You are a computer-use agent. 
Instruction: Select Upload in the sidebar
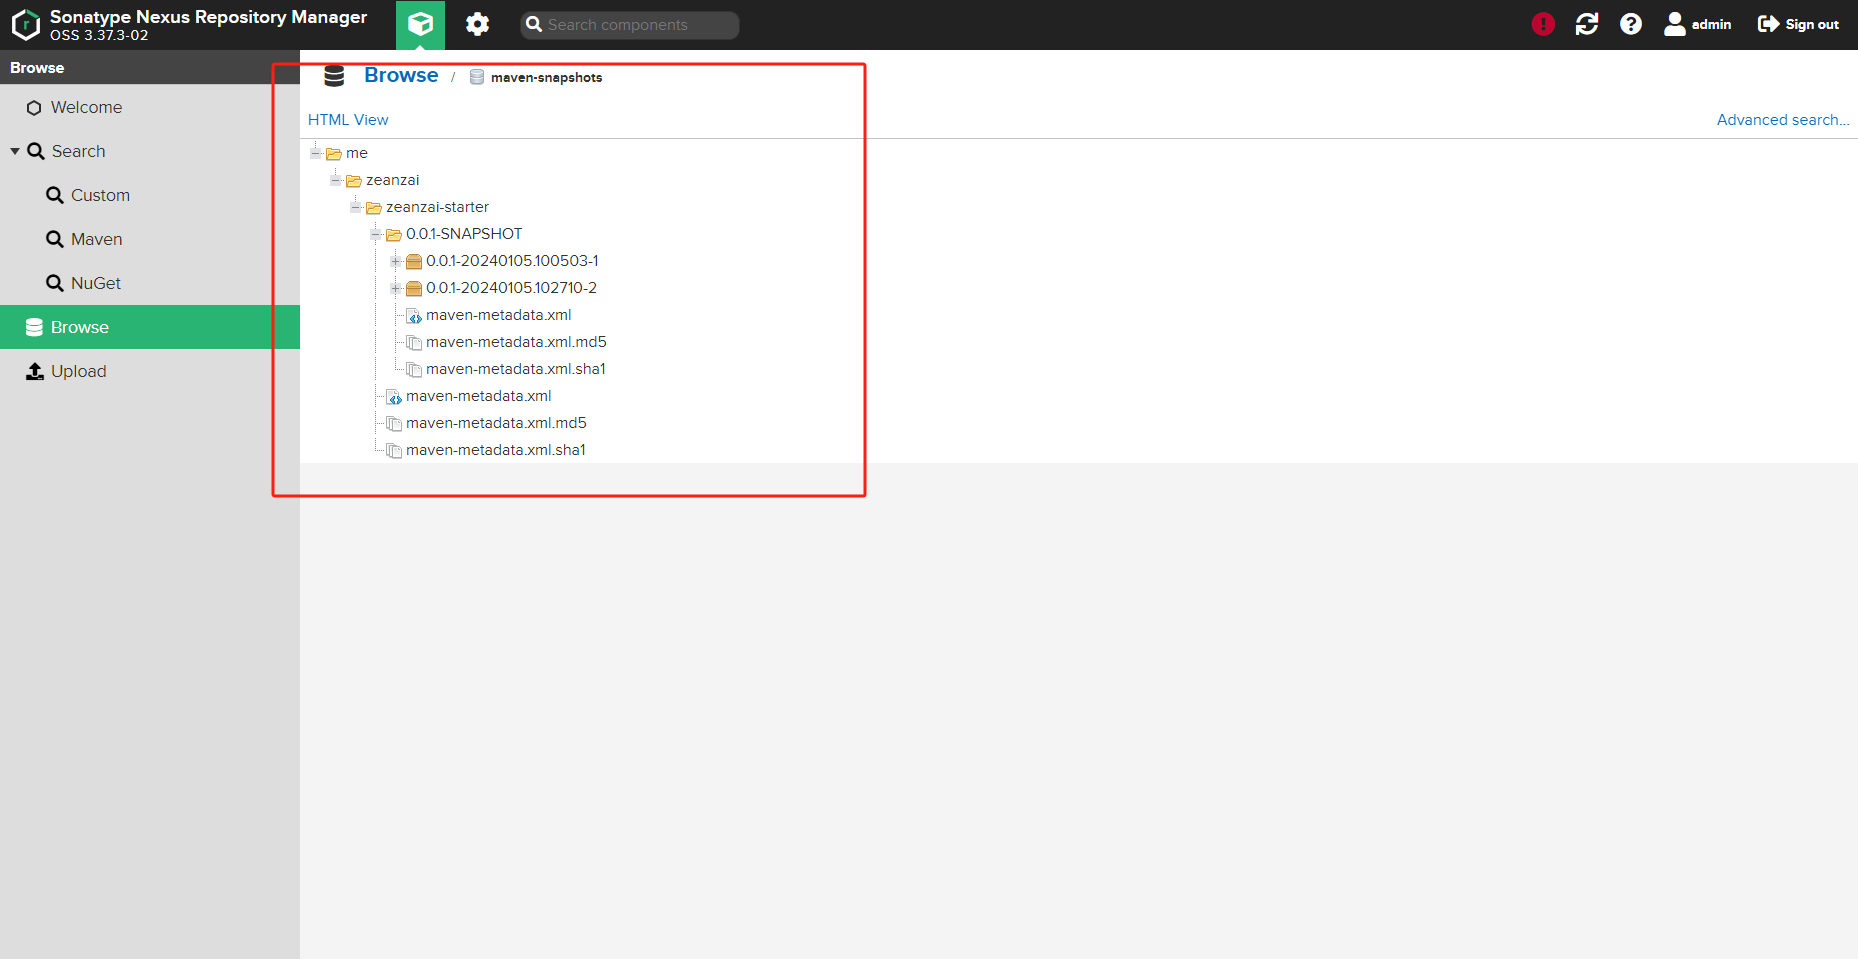click(78, 372)
